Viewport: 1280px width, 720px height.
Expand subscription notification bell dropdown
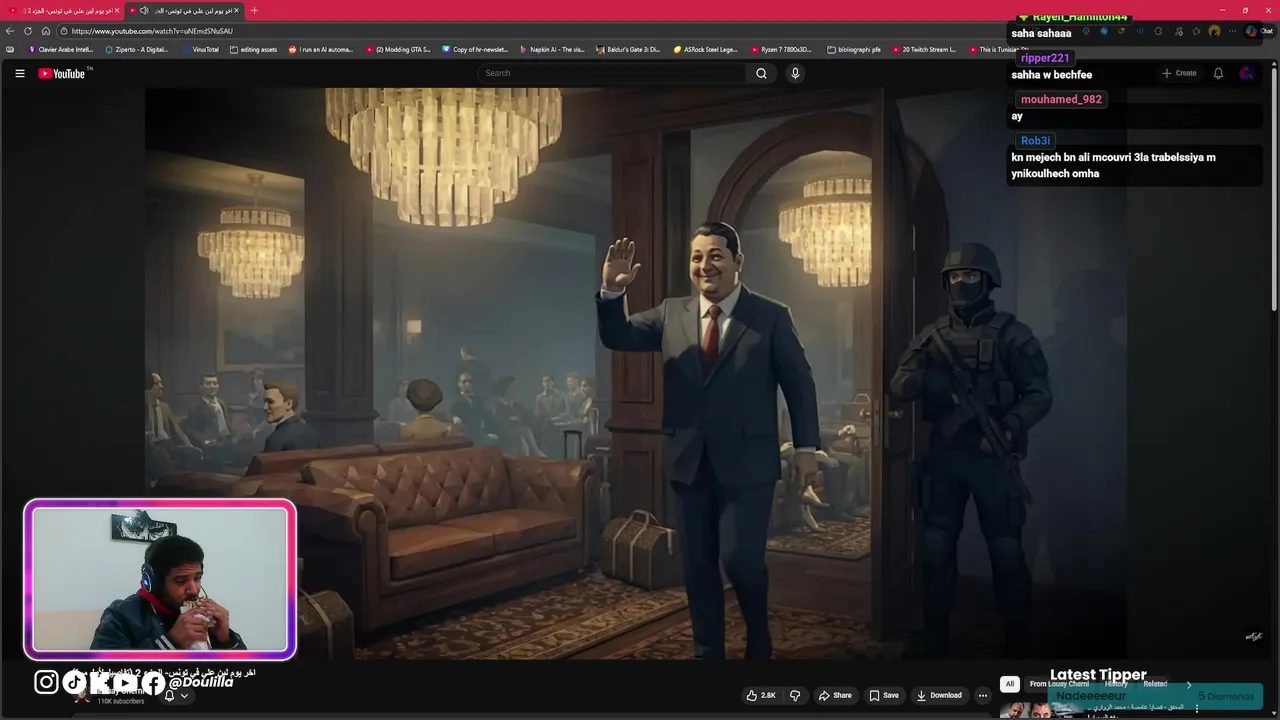(x=176, y=695)
